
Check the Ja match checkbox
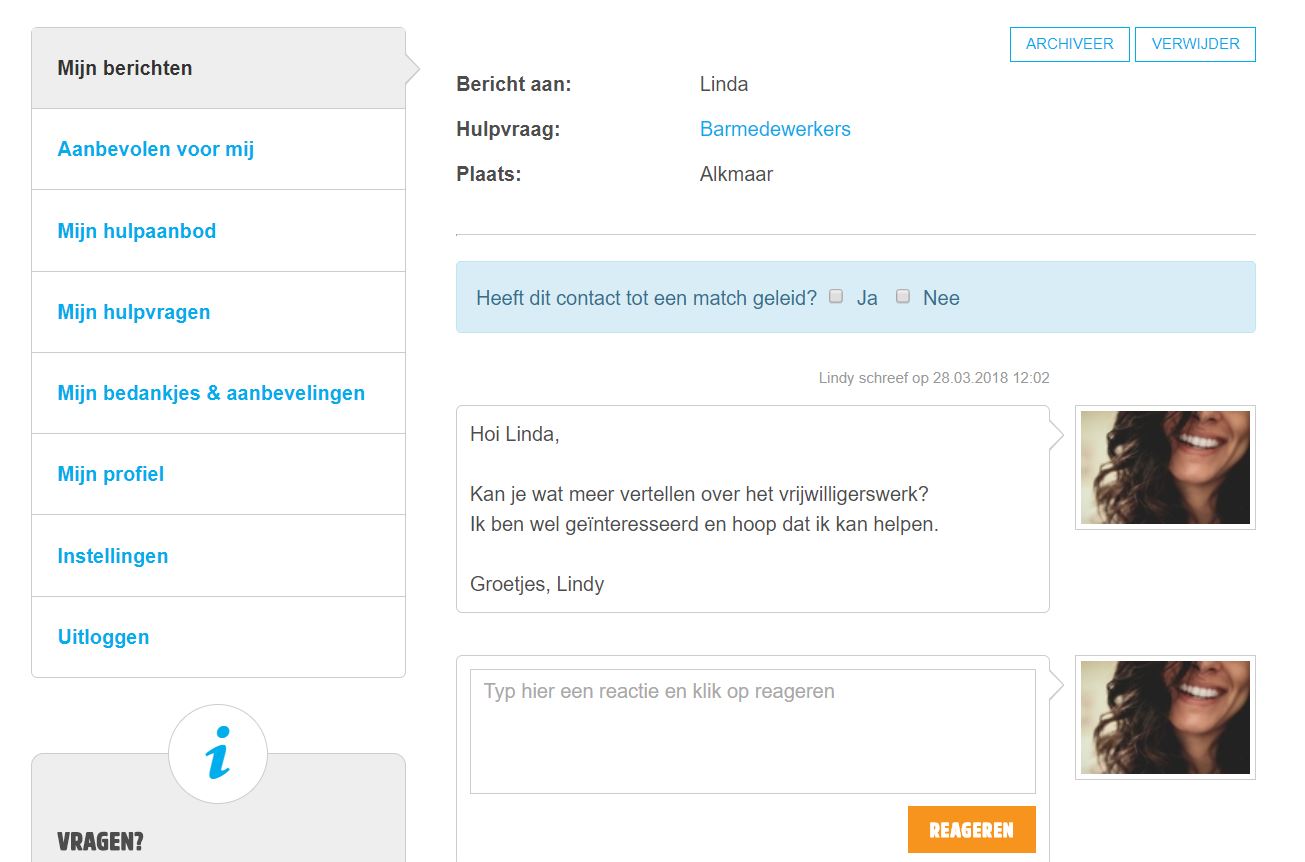(836, 296)
